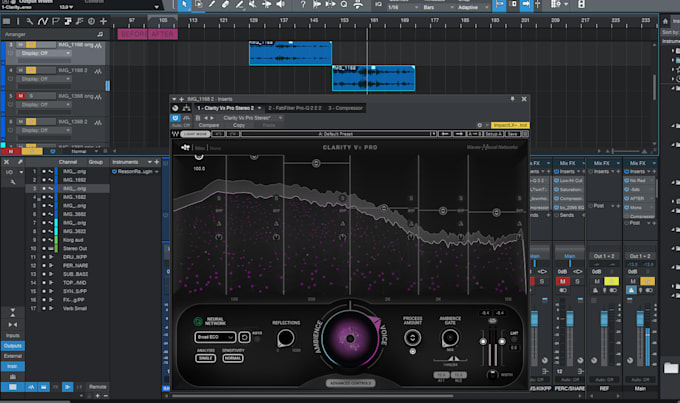Open Display: Off dropdown on track 3
Screen dimensions: 680x403
tap(45, 53)
